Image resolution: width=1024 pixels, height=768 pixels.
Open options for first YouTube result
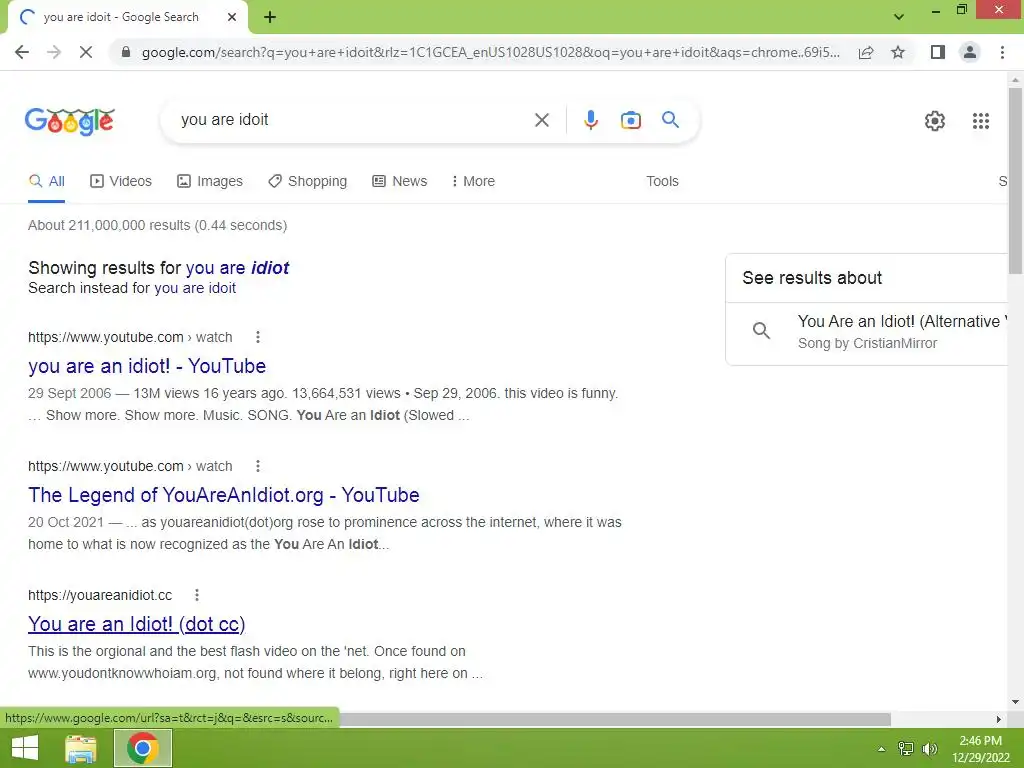click(x=258, y=337)
